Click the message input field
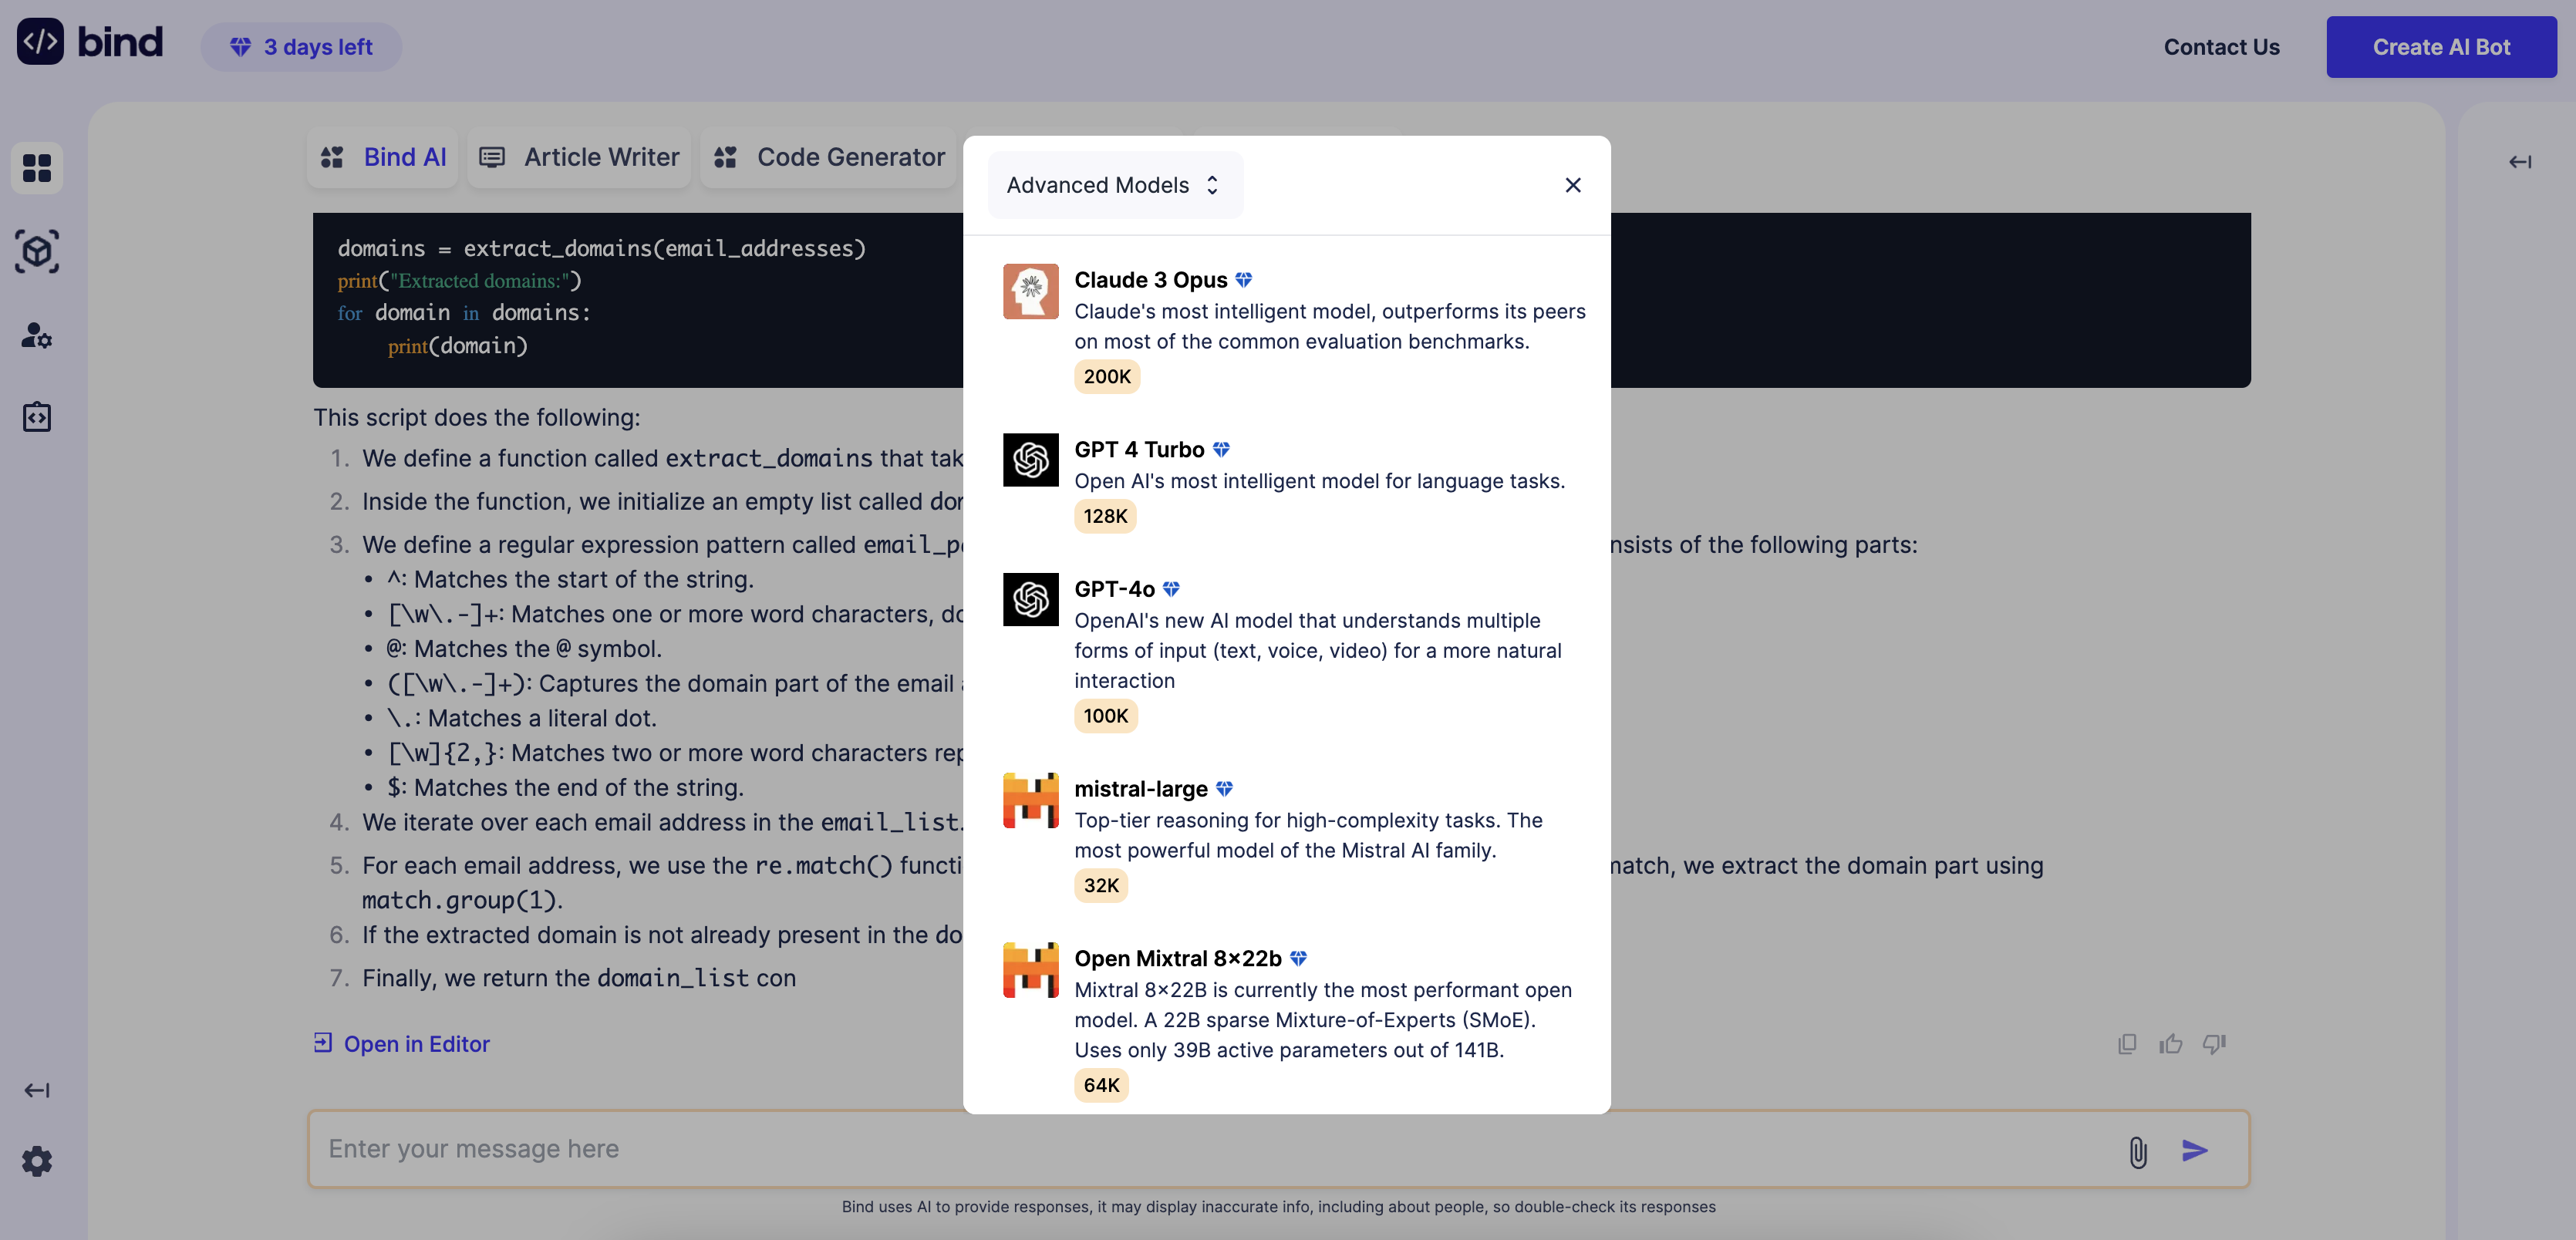 point(1200,1149)
